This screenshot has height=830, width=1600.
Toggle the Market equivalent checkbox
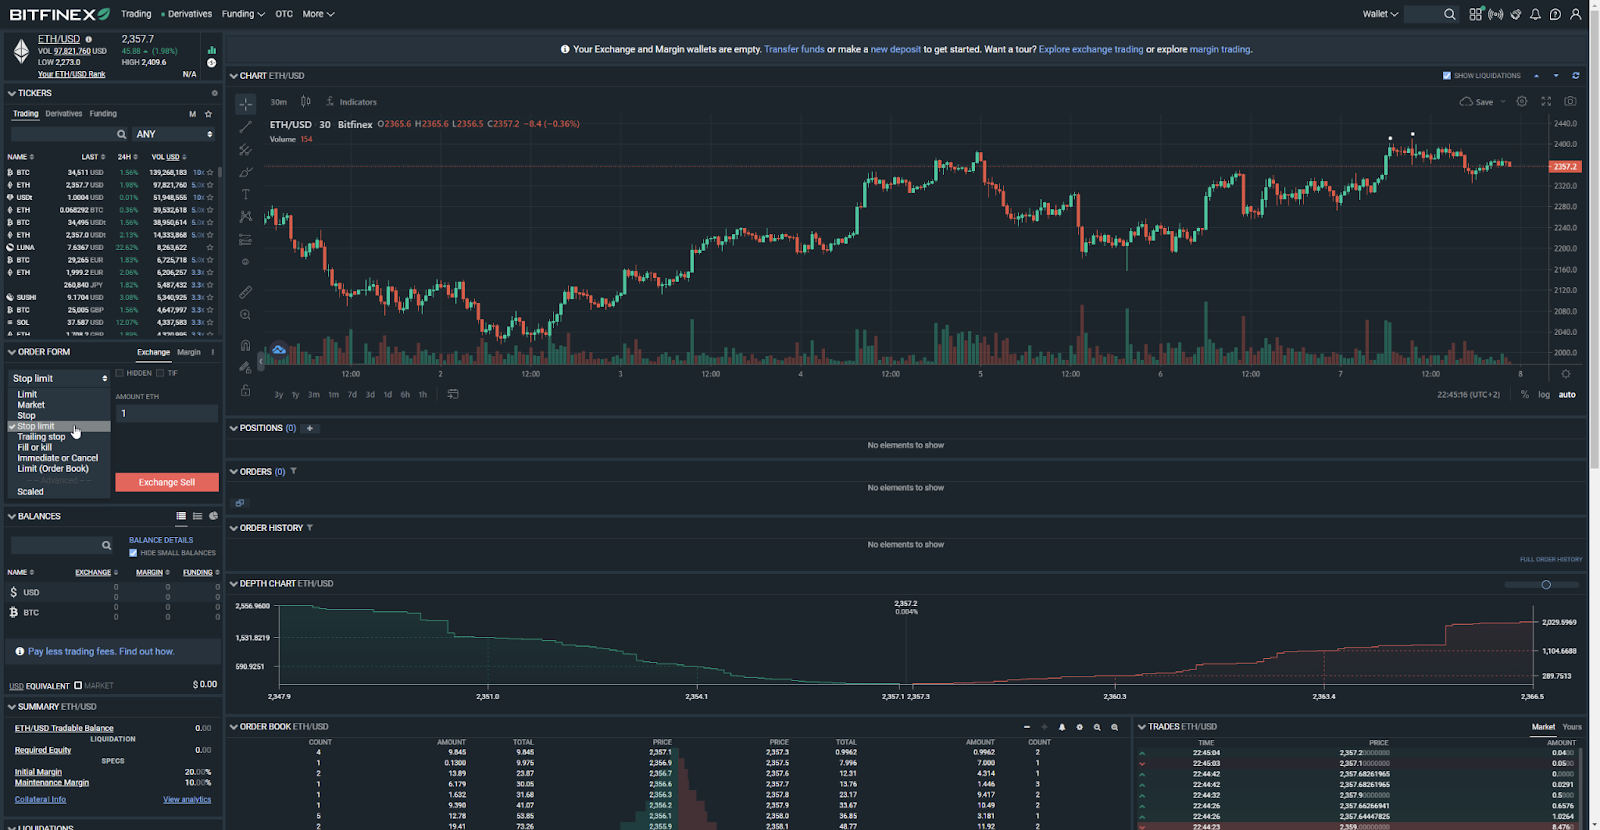pyautogui.click(x=78, y=686)
